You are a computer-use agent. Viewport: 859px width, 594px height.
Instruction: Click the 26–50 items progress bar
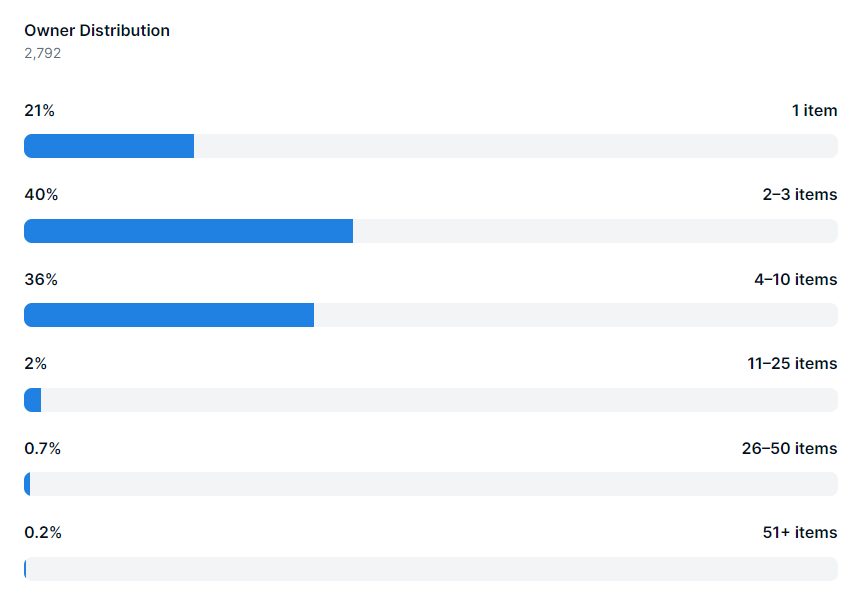(x=431, y=484)
